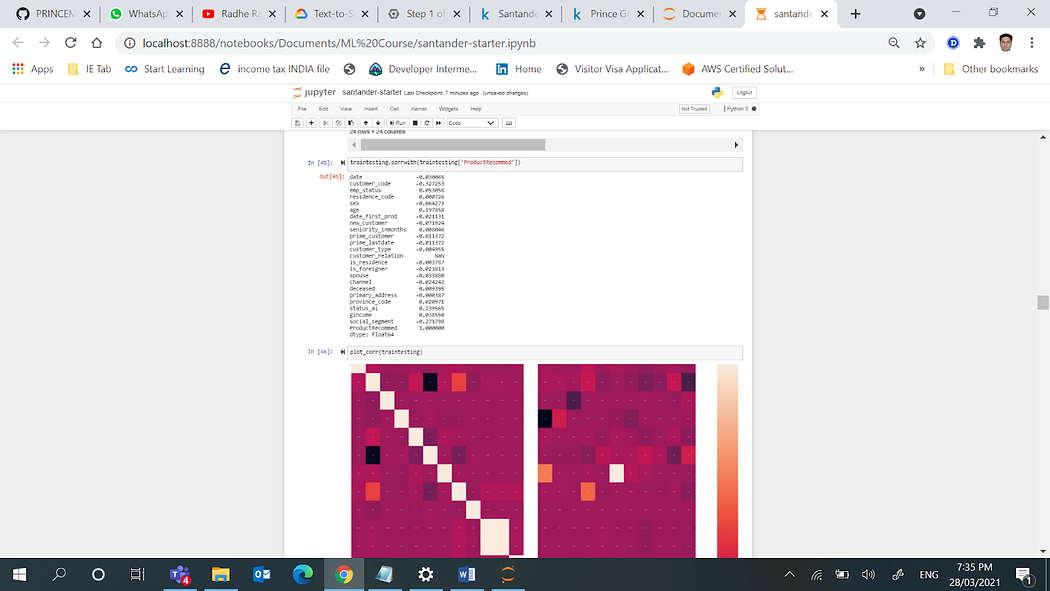Rename notebook title santander-starter
The width and height of the screenshot is (1050, 591).
(x=372, y=92)
